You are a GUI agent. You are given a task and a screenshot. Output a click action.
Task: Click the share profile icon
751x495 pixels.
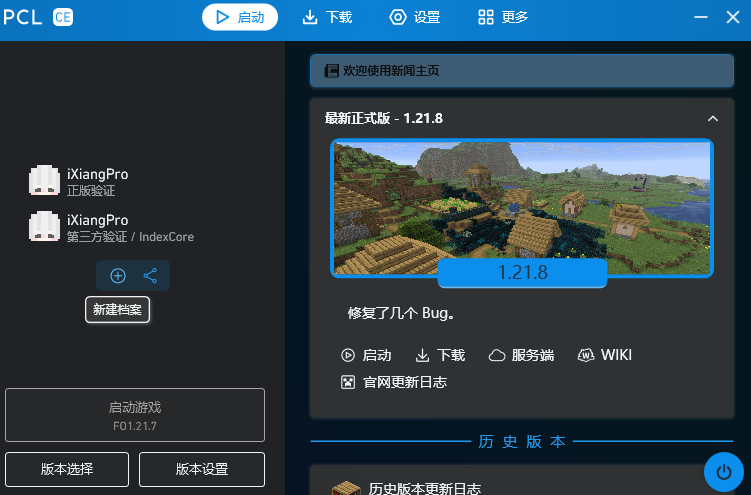[150, 276]
